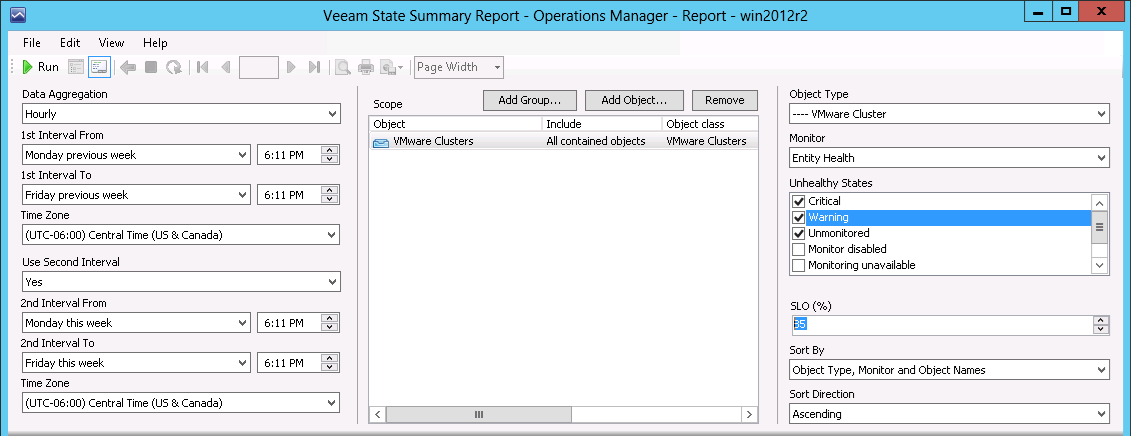Open the Object Type dropdown

[949, 114]
